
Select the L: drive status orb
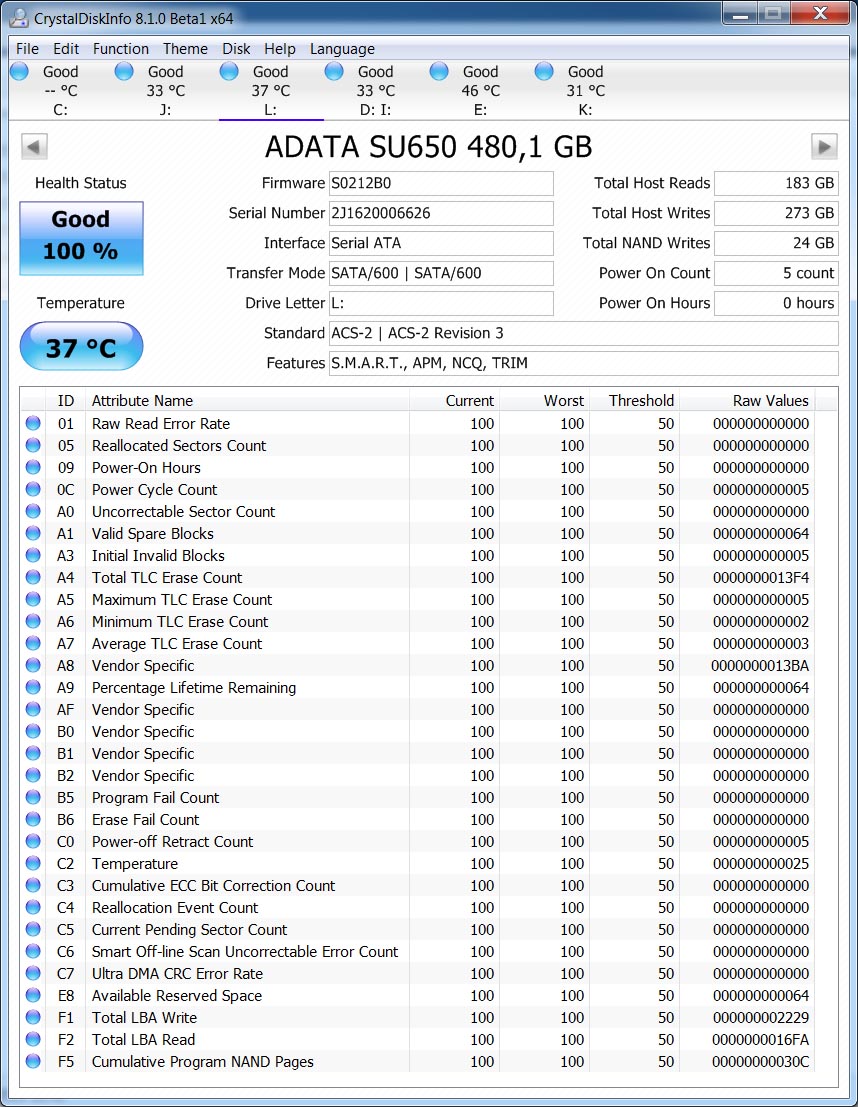click(x=230, y=71)
